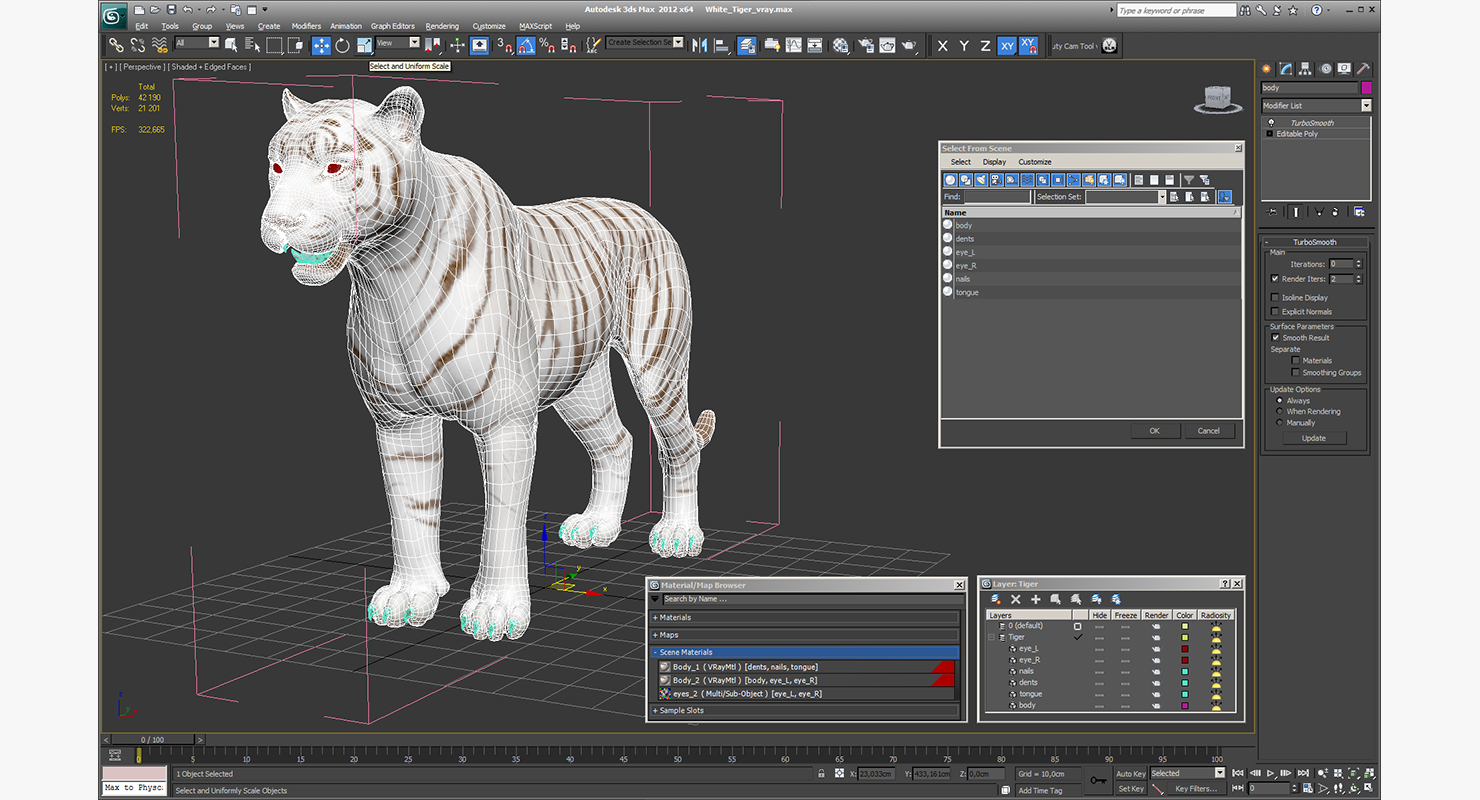Open the Modifier List dropdown

click(1366, 106)
